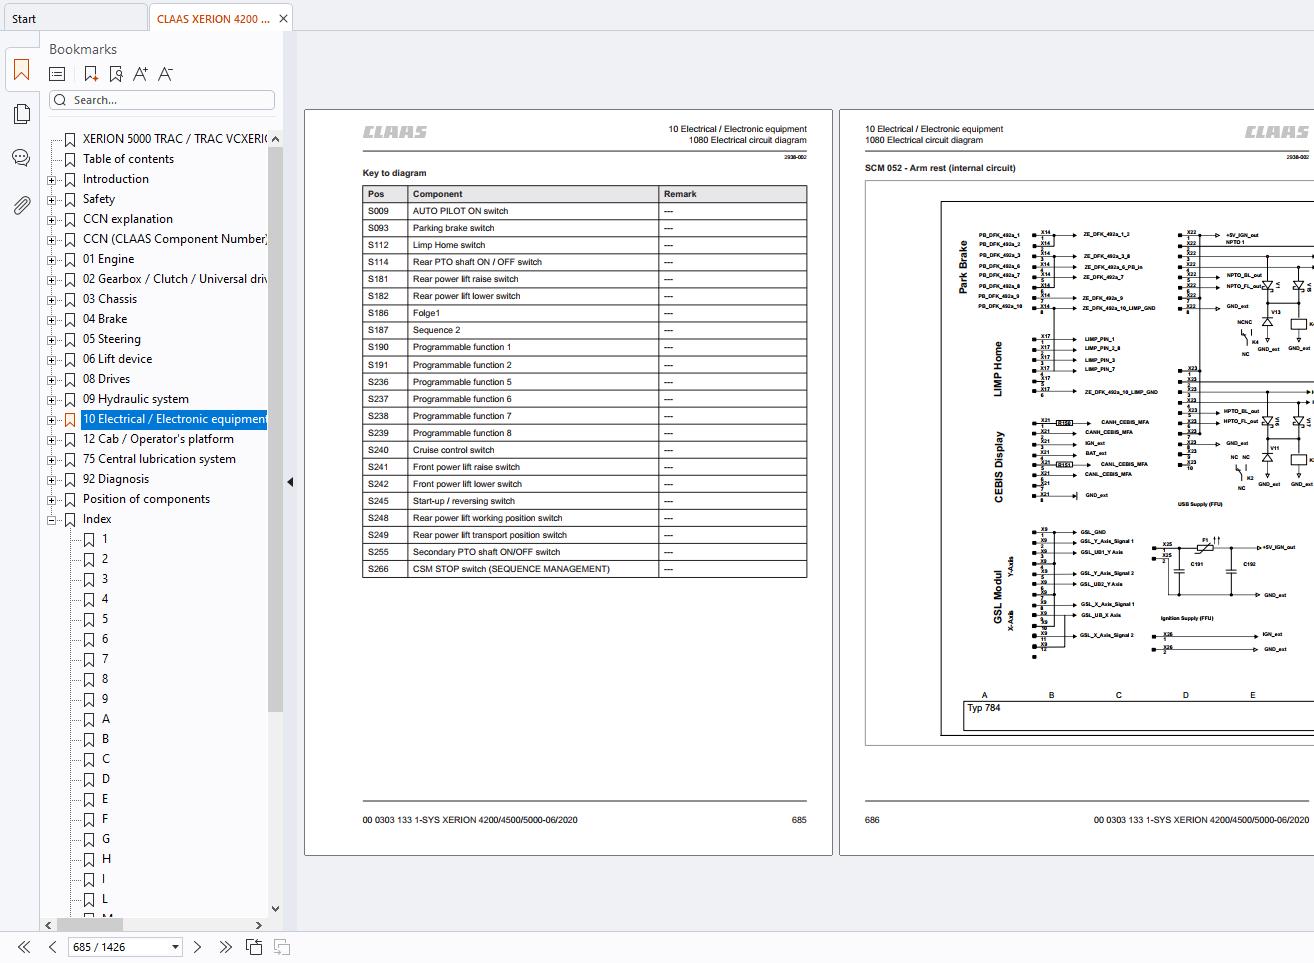1314x963 pixels.
Task: Open the Attachments paperclip panel icon
Action: [21, 205]
